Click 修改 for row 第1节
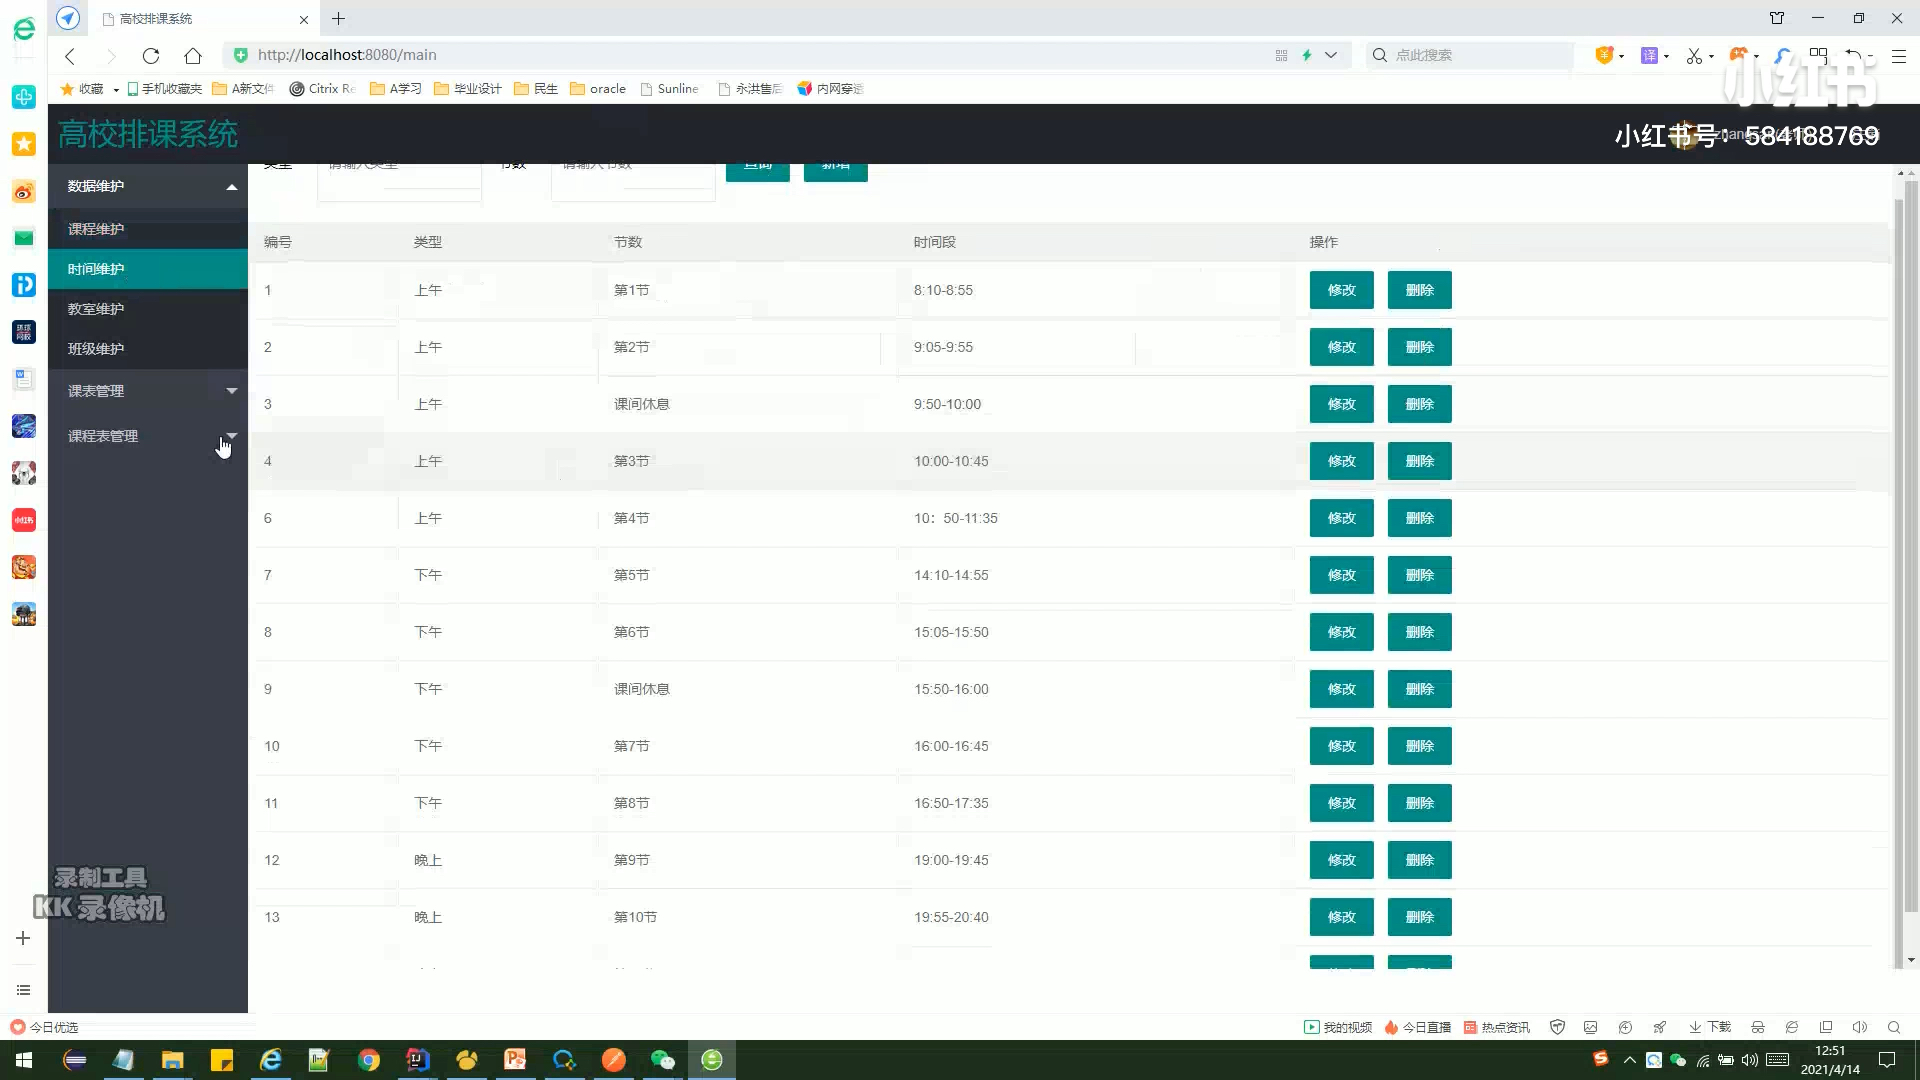This screenshot has width=1920, height=1080. tap(1342, 290)
